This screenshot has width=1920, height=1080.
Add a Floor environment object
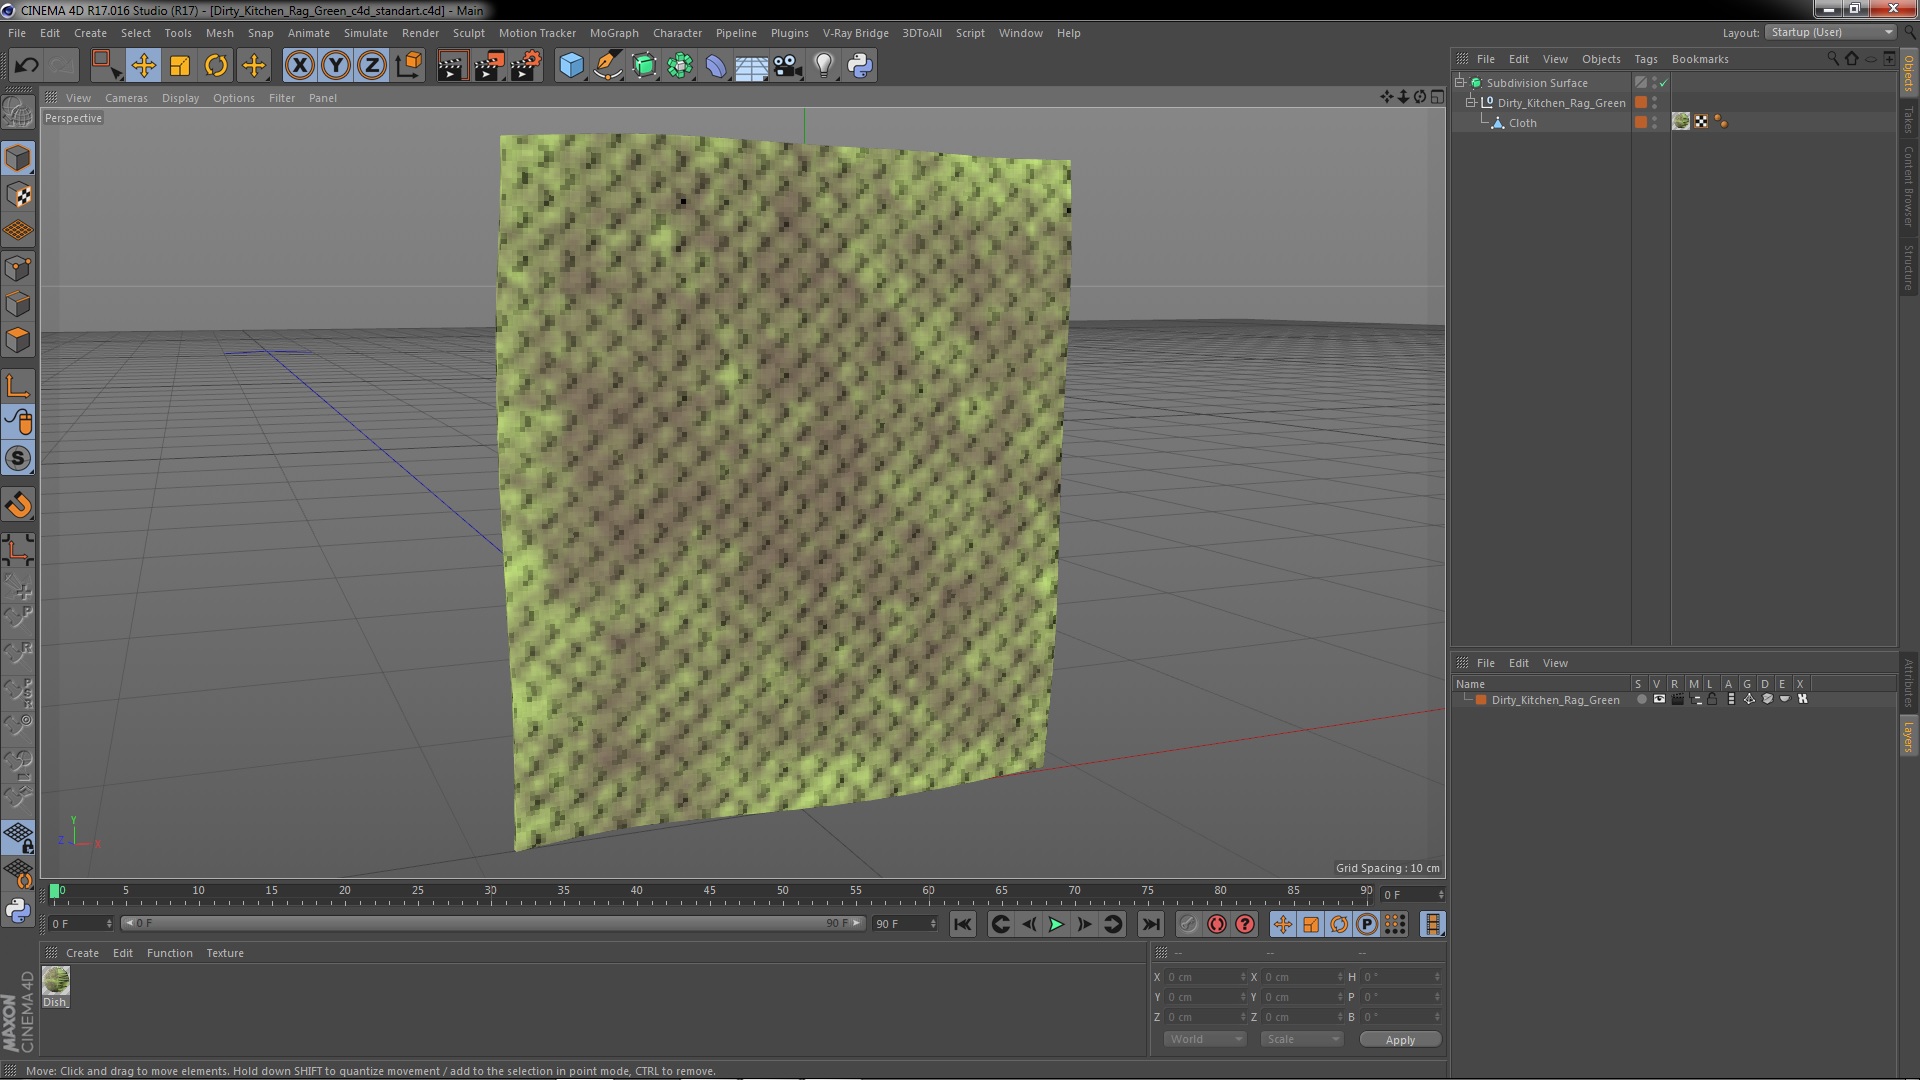click(751, 66)
